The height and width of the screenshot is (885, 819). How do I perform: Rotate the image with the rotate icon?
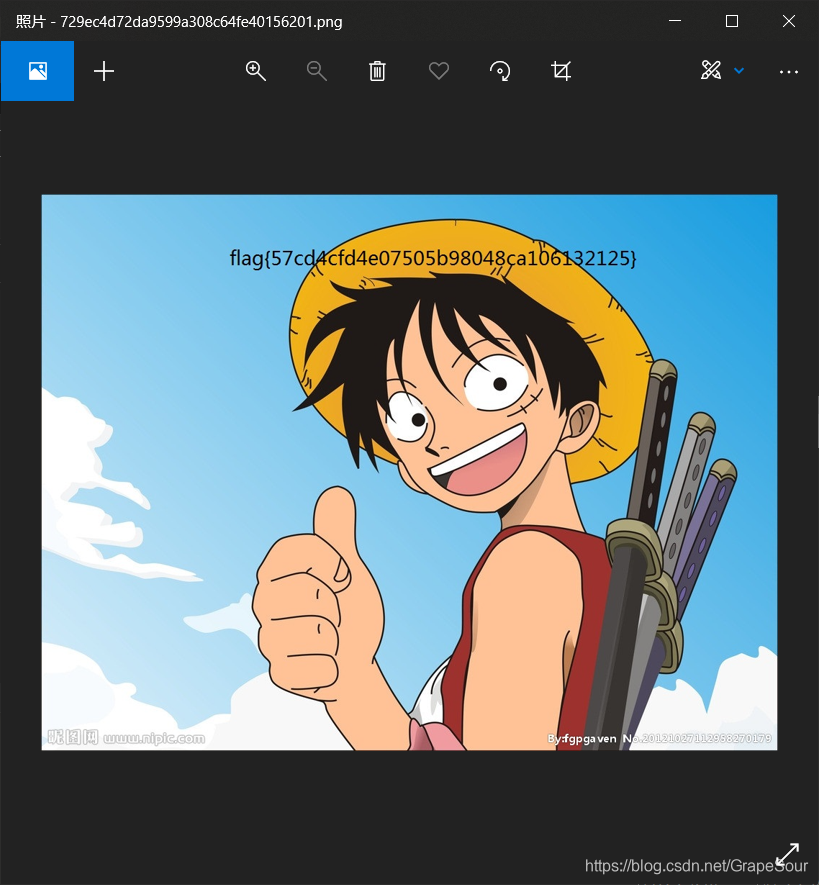500,71
